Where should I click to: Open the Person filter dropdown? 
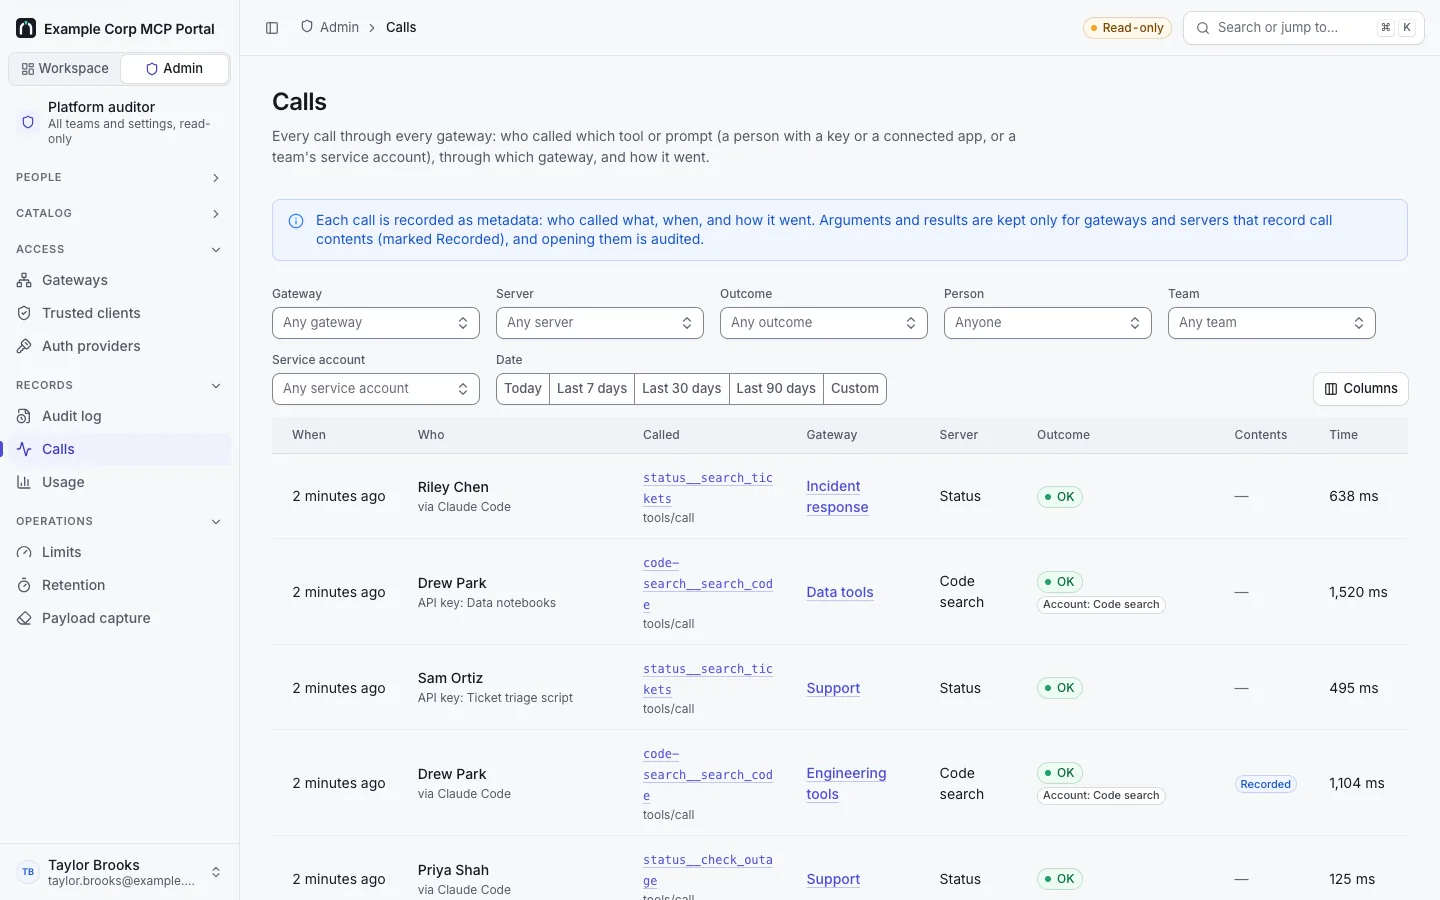pyautogui.click(x=1048, y=323)
